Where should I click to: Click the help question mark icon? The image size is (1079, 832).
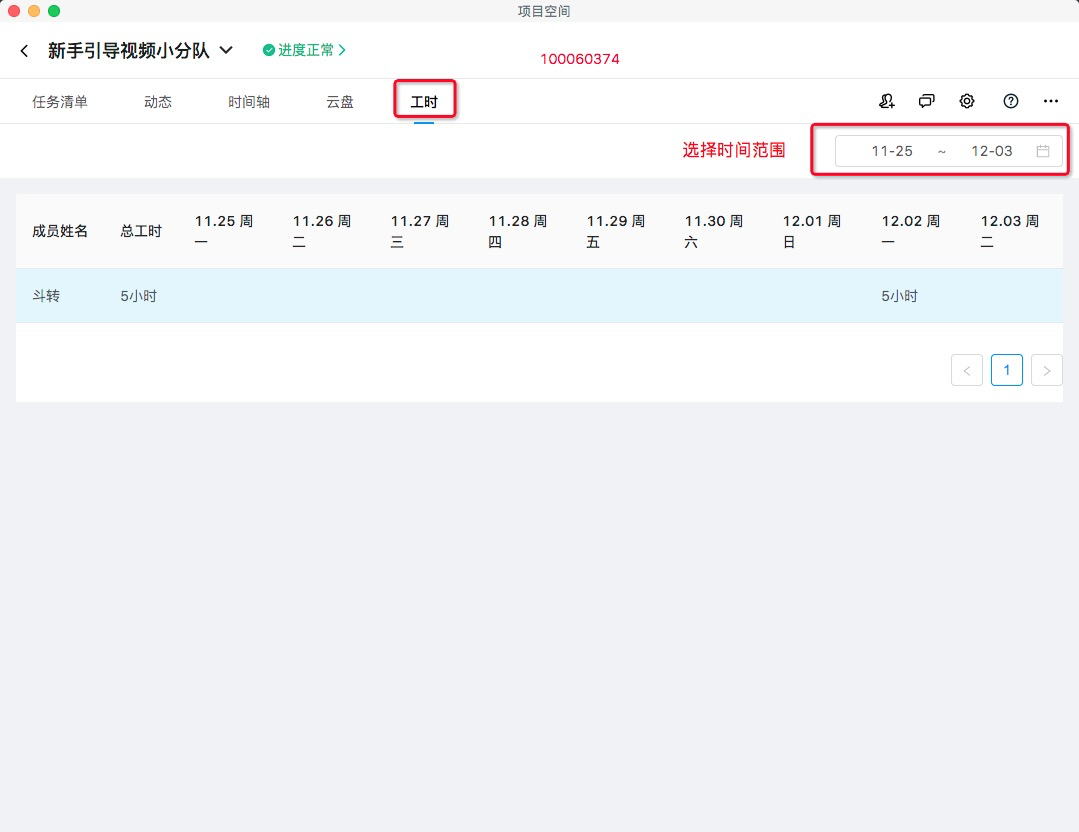pyautogui.click(x=1010, y=101)
